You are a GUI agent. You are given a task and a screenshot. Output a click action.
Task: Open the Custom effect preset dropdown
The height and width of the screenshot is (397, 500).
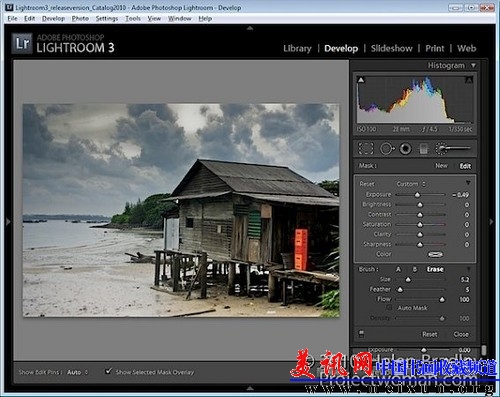(x=411, y=184)
